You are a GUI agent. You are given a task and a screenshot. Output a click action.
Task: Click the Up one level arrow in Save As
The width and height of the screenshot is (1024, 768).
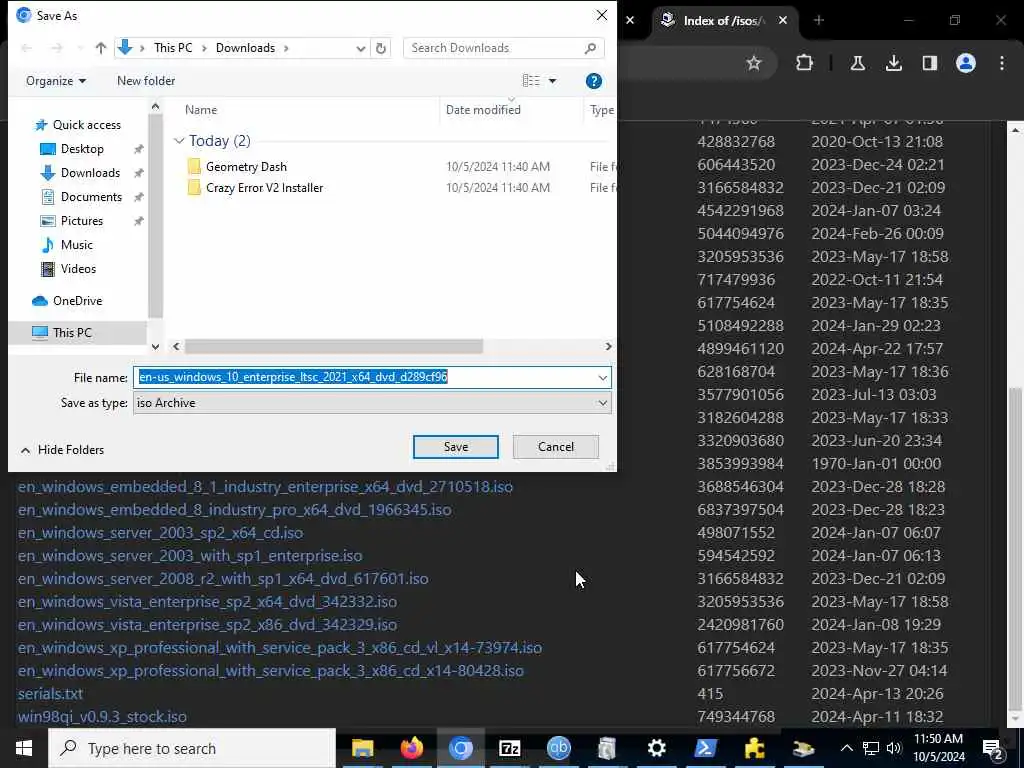click(101, 48)
